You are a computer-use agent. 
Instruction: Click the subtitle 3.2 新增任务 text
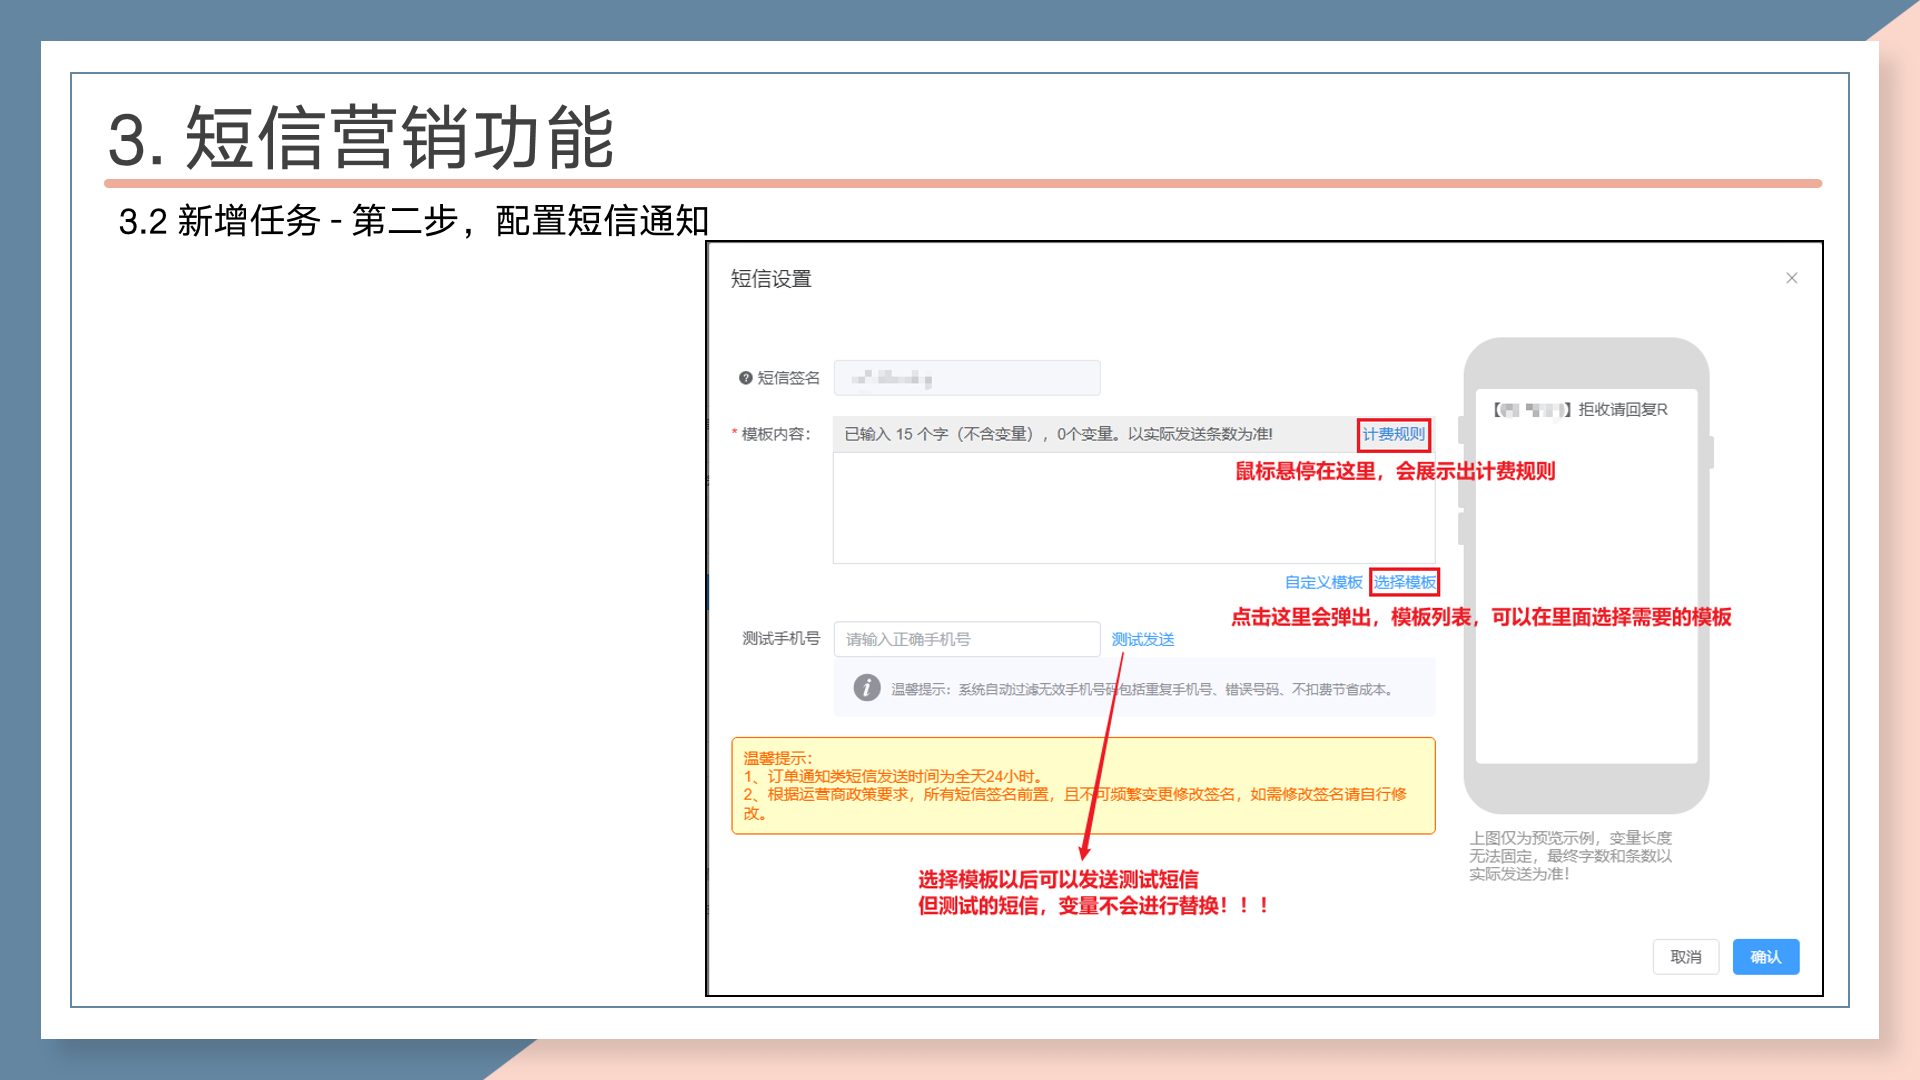(x=412, y=221)
